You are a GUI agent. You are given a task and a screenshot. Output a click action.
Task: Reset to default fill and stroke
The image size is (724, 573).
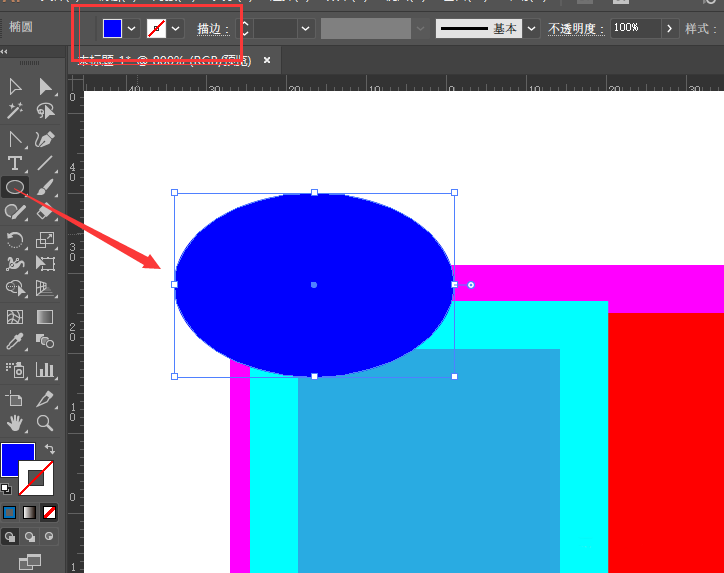[6, 489]
